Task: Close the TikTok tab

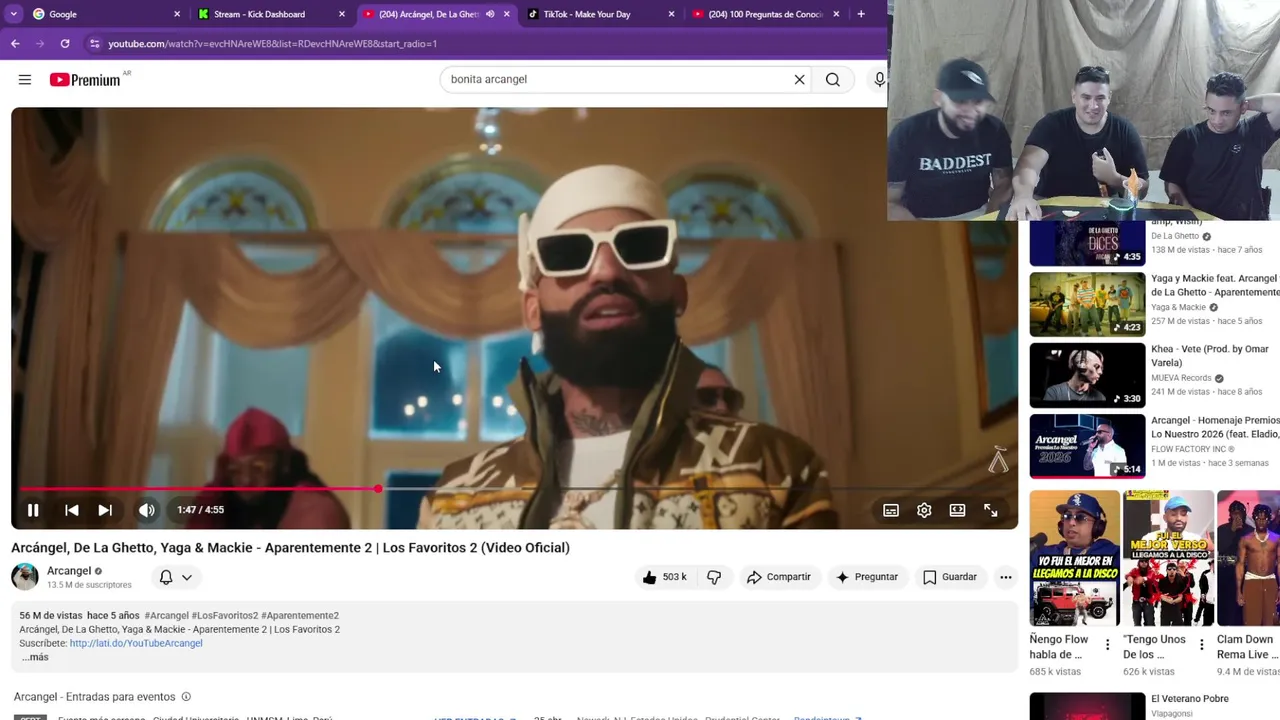Action: (671, 14)
